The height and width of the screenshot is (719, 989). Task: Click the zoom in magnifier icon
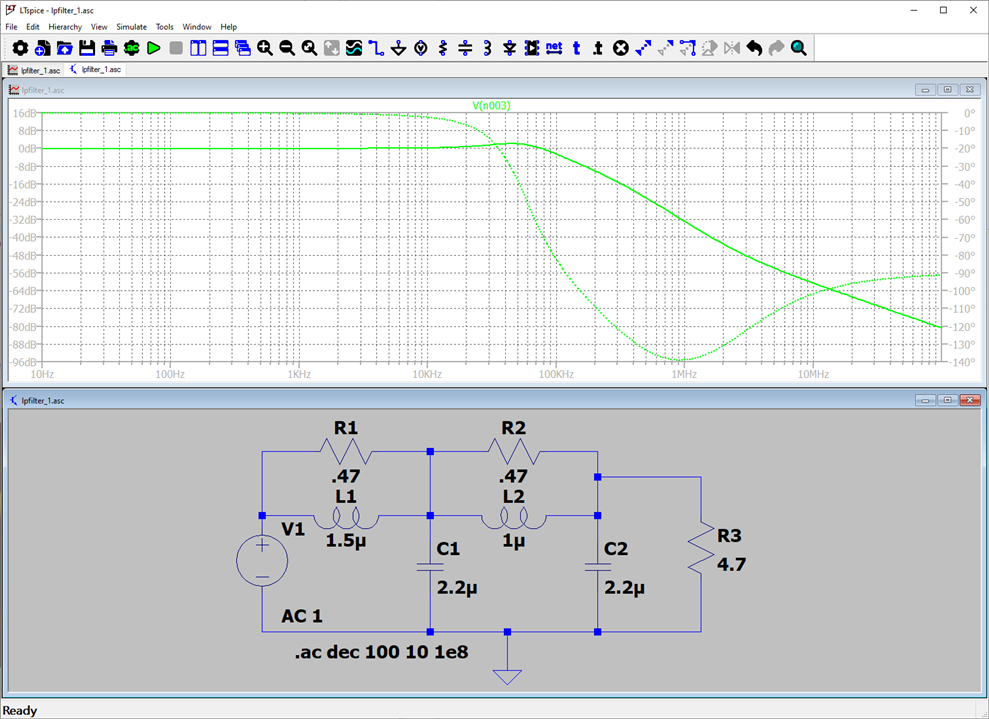point(265,48)
